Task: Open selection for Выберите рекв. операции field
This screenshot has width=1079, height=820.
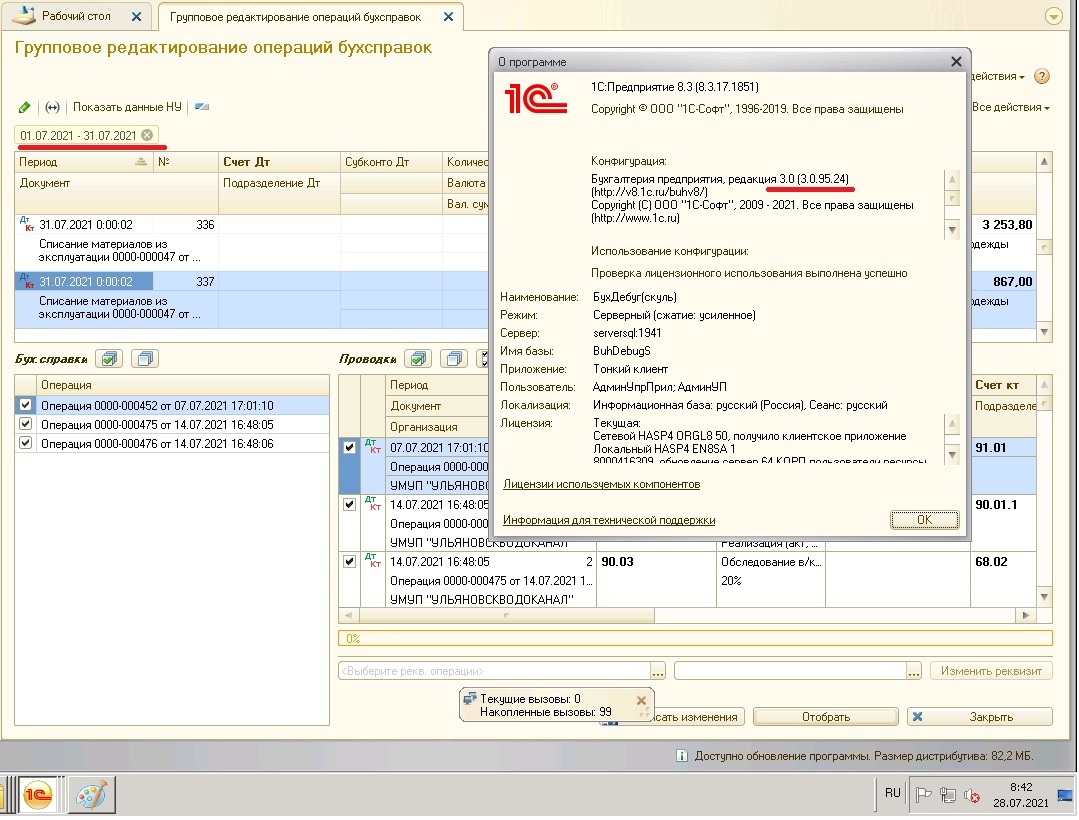Action: click(658, 671)
